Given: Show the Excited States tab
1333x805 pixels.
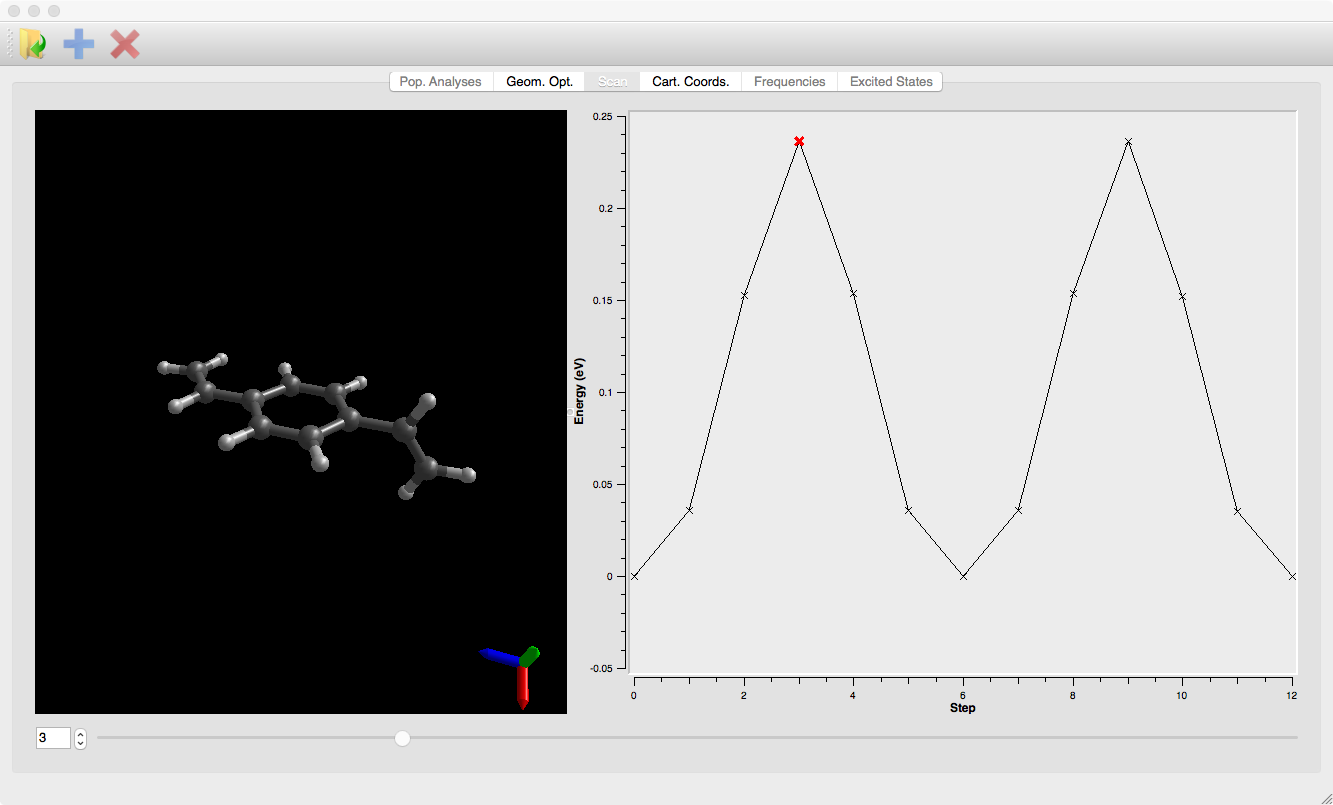Looking at the screenshot, I should click(x=890, y=82).
